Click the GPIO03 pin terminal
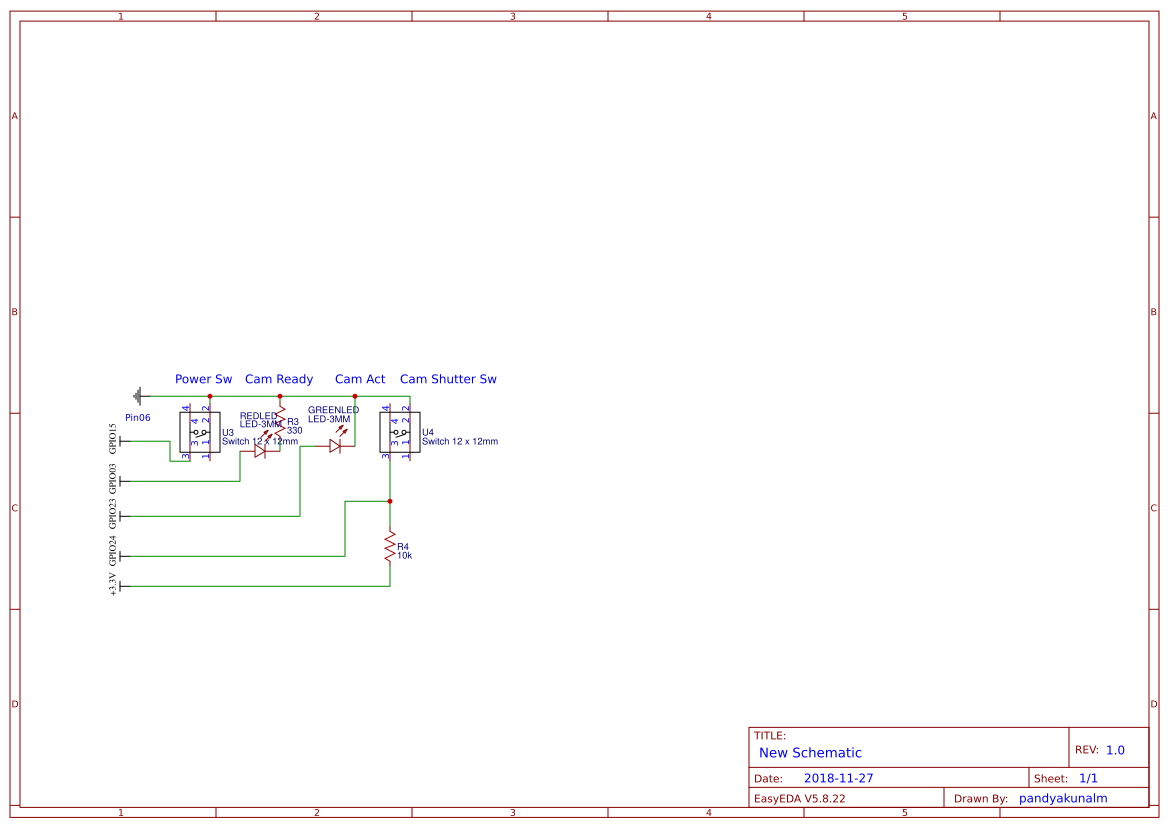 click(122, 480)
